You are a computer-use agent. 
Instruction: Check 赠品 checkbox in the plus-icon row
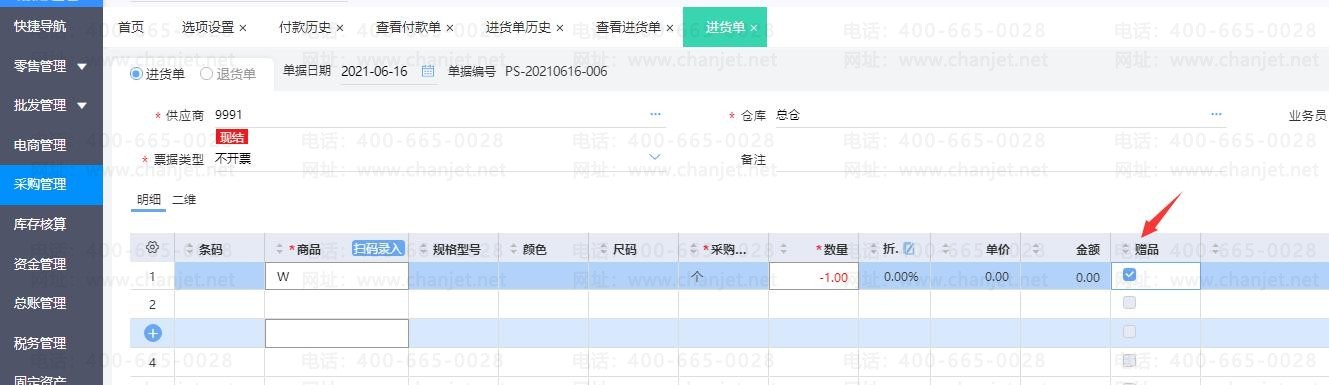1129,331
